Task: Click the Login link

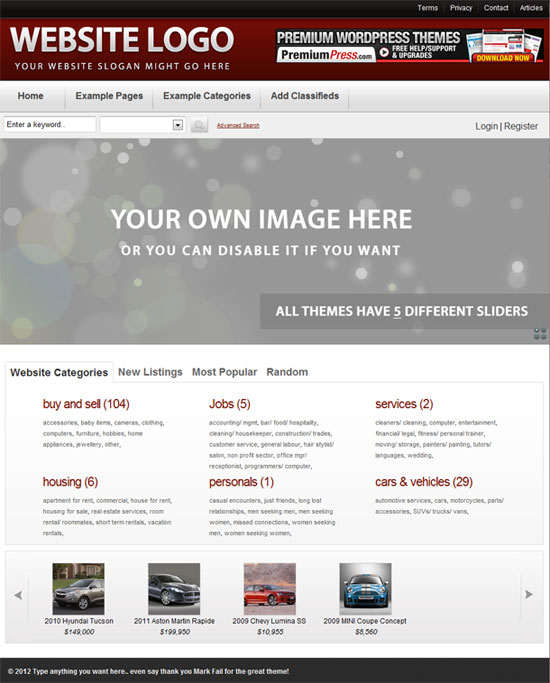Action: 486,126
